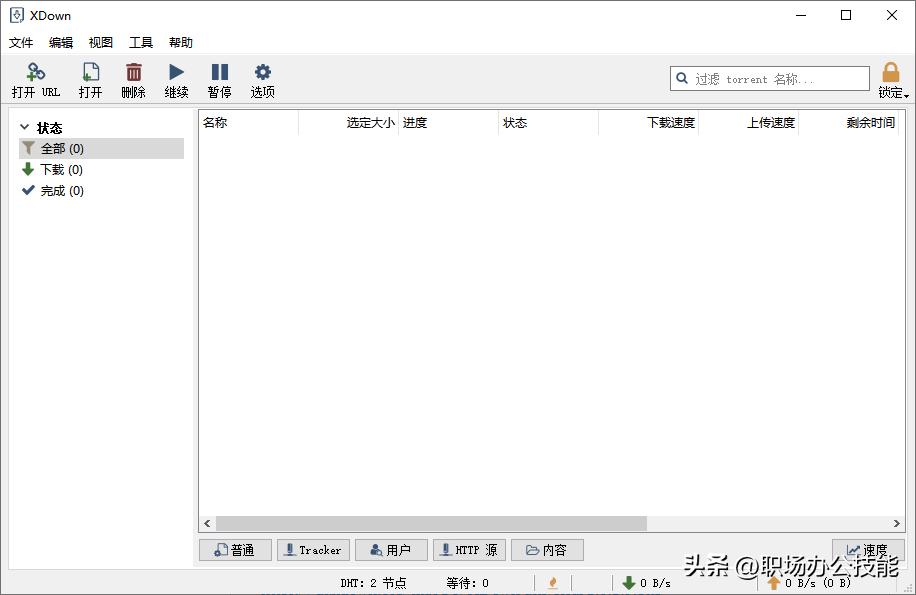916x595 pixels.
Task: Resume downloads with the 继续 play icon
Action: pos(176,72)
